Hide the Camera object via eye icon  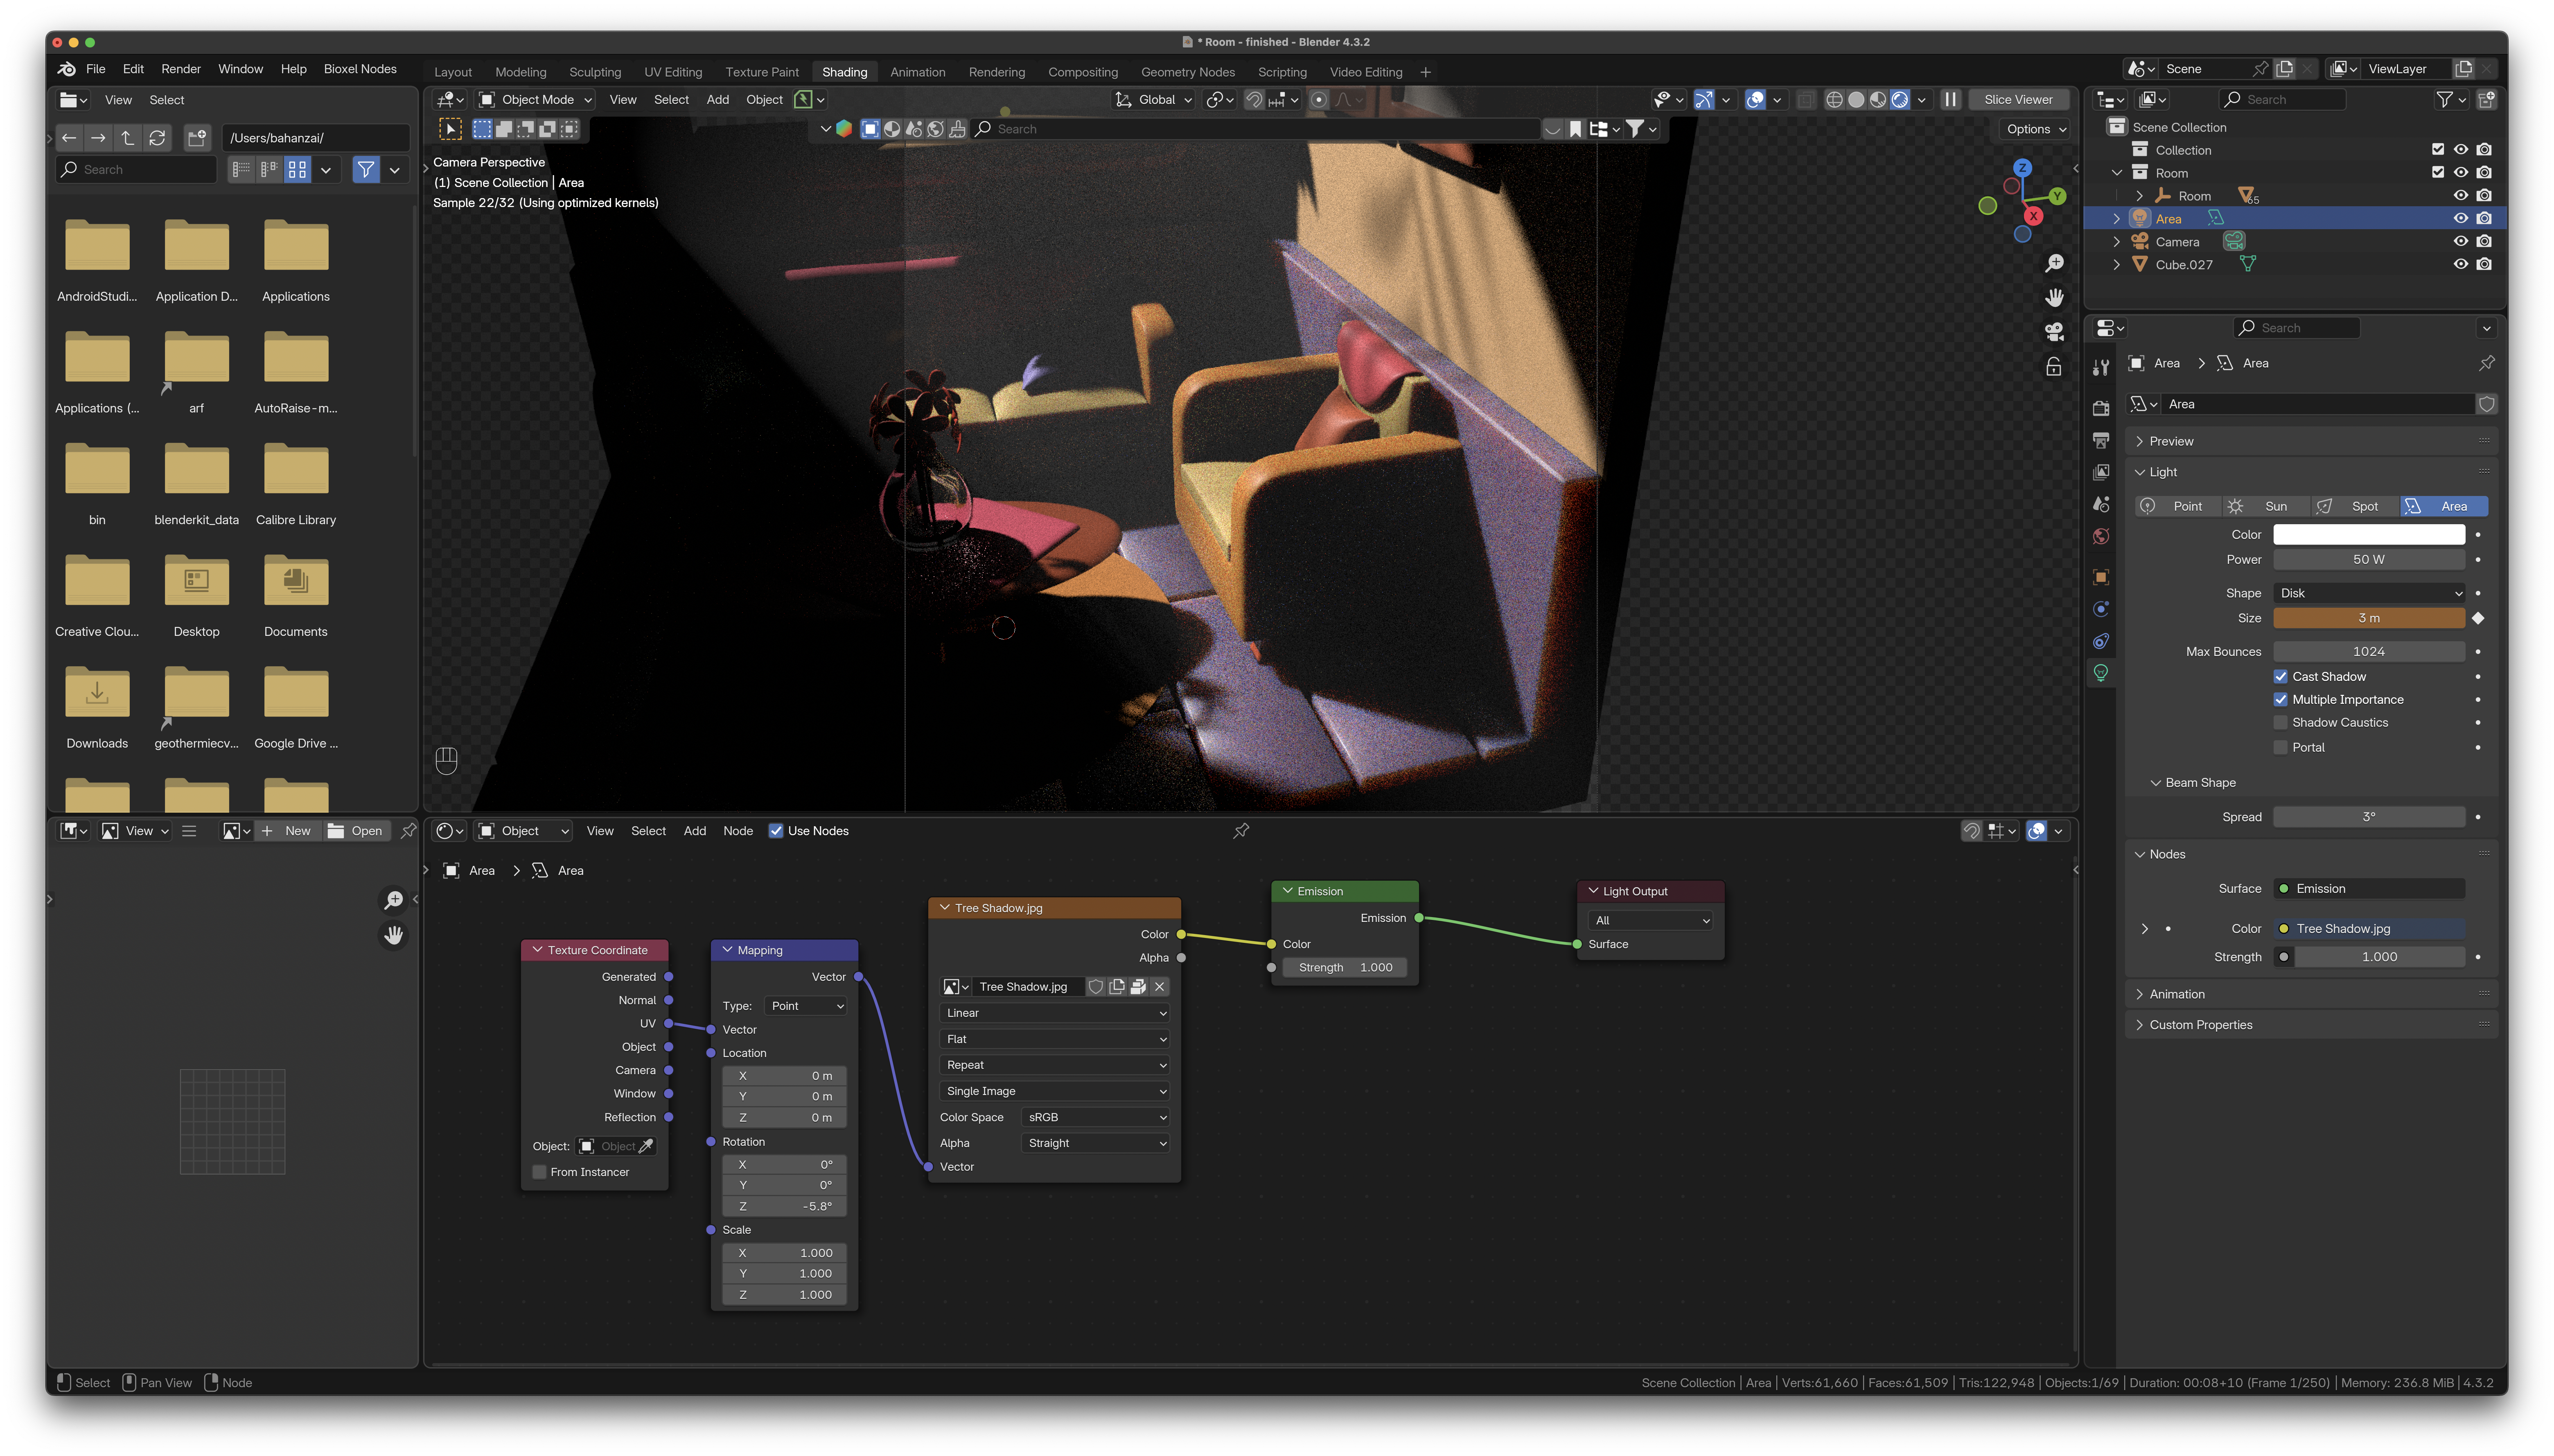pos(2461,242)
